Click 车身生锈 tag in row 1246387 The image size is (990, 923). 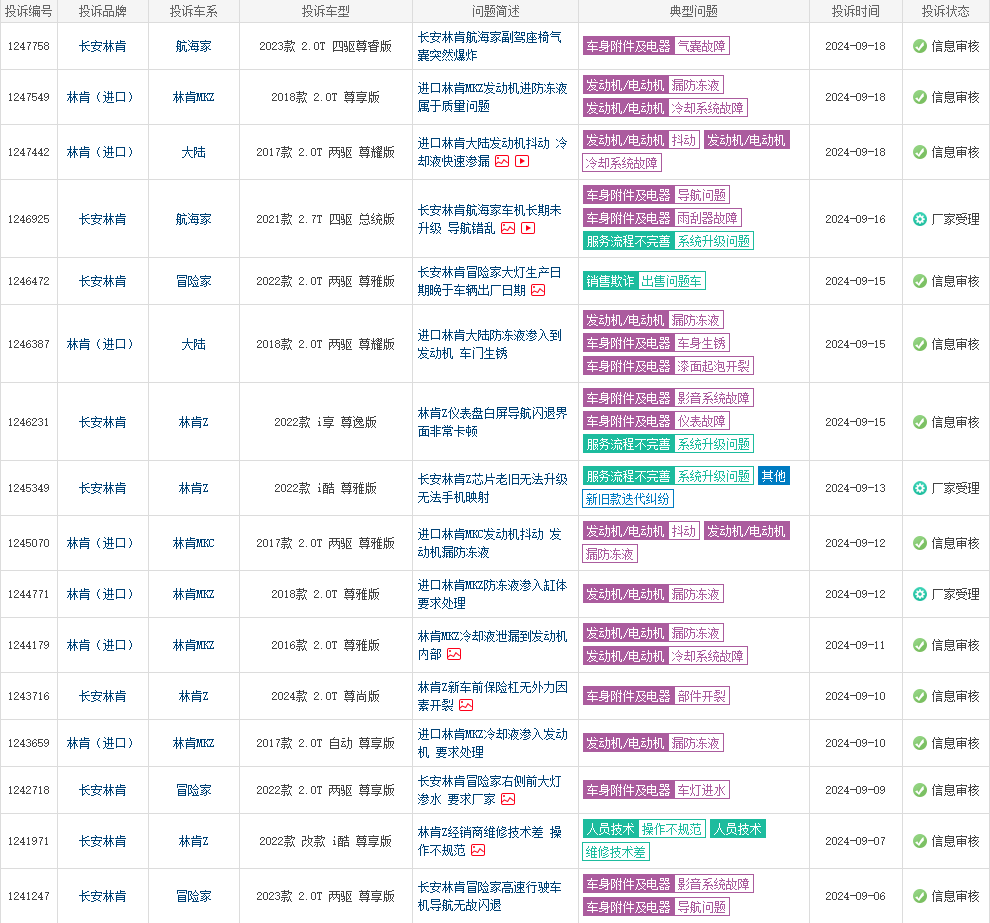[x=701, y=343]
